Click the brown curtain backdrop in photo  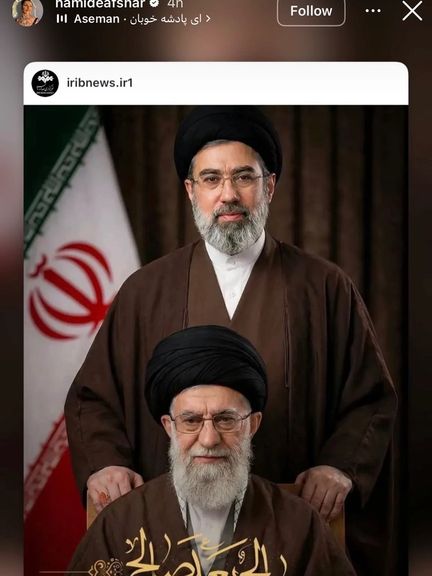tap(342, 184)
